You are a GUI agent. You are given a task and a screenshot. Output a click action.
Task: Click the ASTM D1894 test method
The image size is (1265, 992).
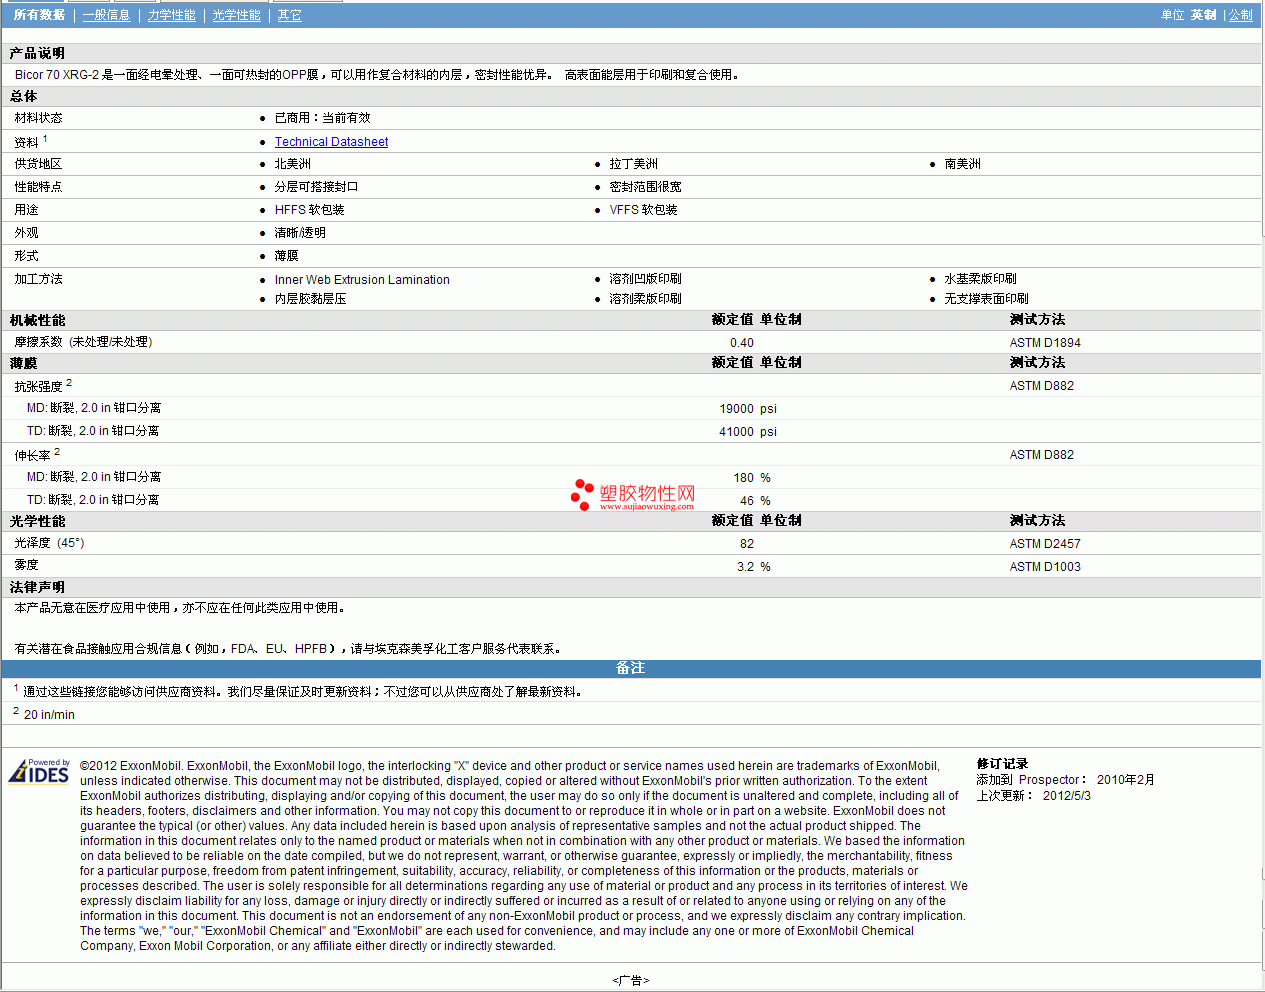click(1045, 343)
